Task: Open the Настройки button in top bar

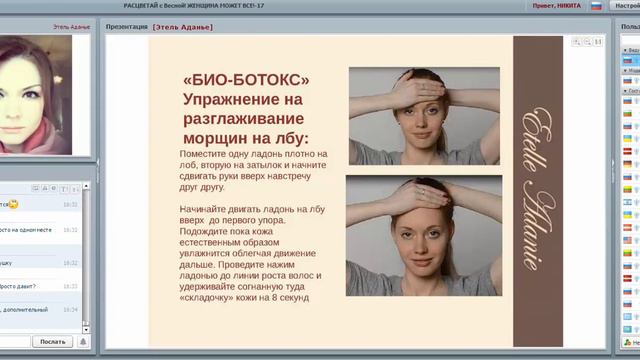Action: click(x=625, y=6)
